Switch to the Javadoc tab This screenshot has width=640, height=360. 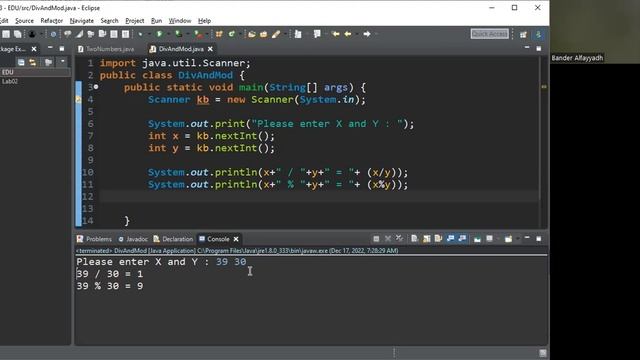point(133,239)
